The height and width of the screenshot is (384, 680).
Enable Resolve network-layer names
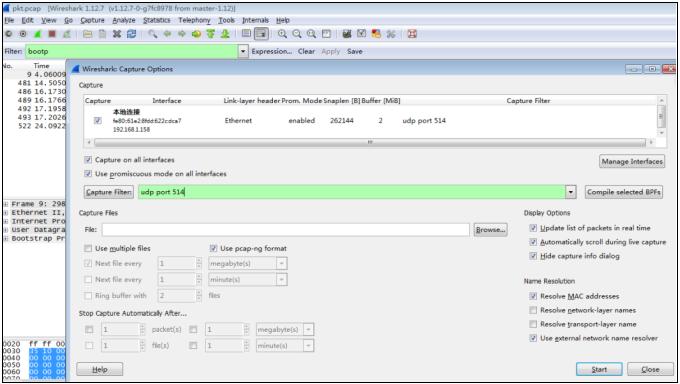(x=533, y=310)
